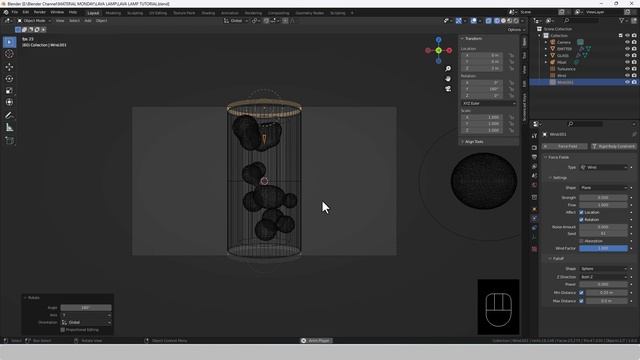This screenshot has width=640, height=360.
Task: Open the Scene properties tab icon
Action: (x=534, y=176)
